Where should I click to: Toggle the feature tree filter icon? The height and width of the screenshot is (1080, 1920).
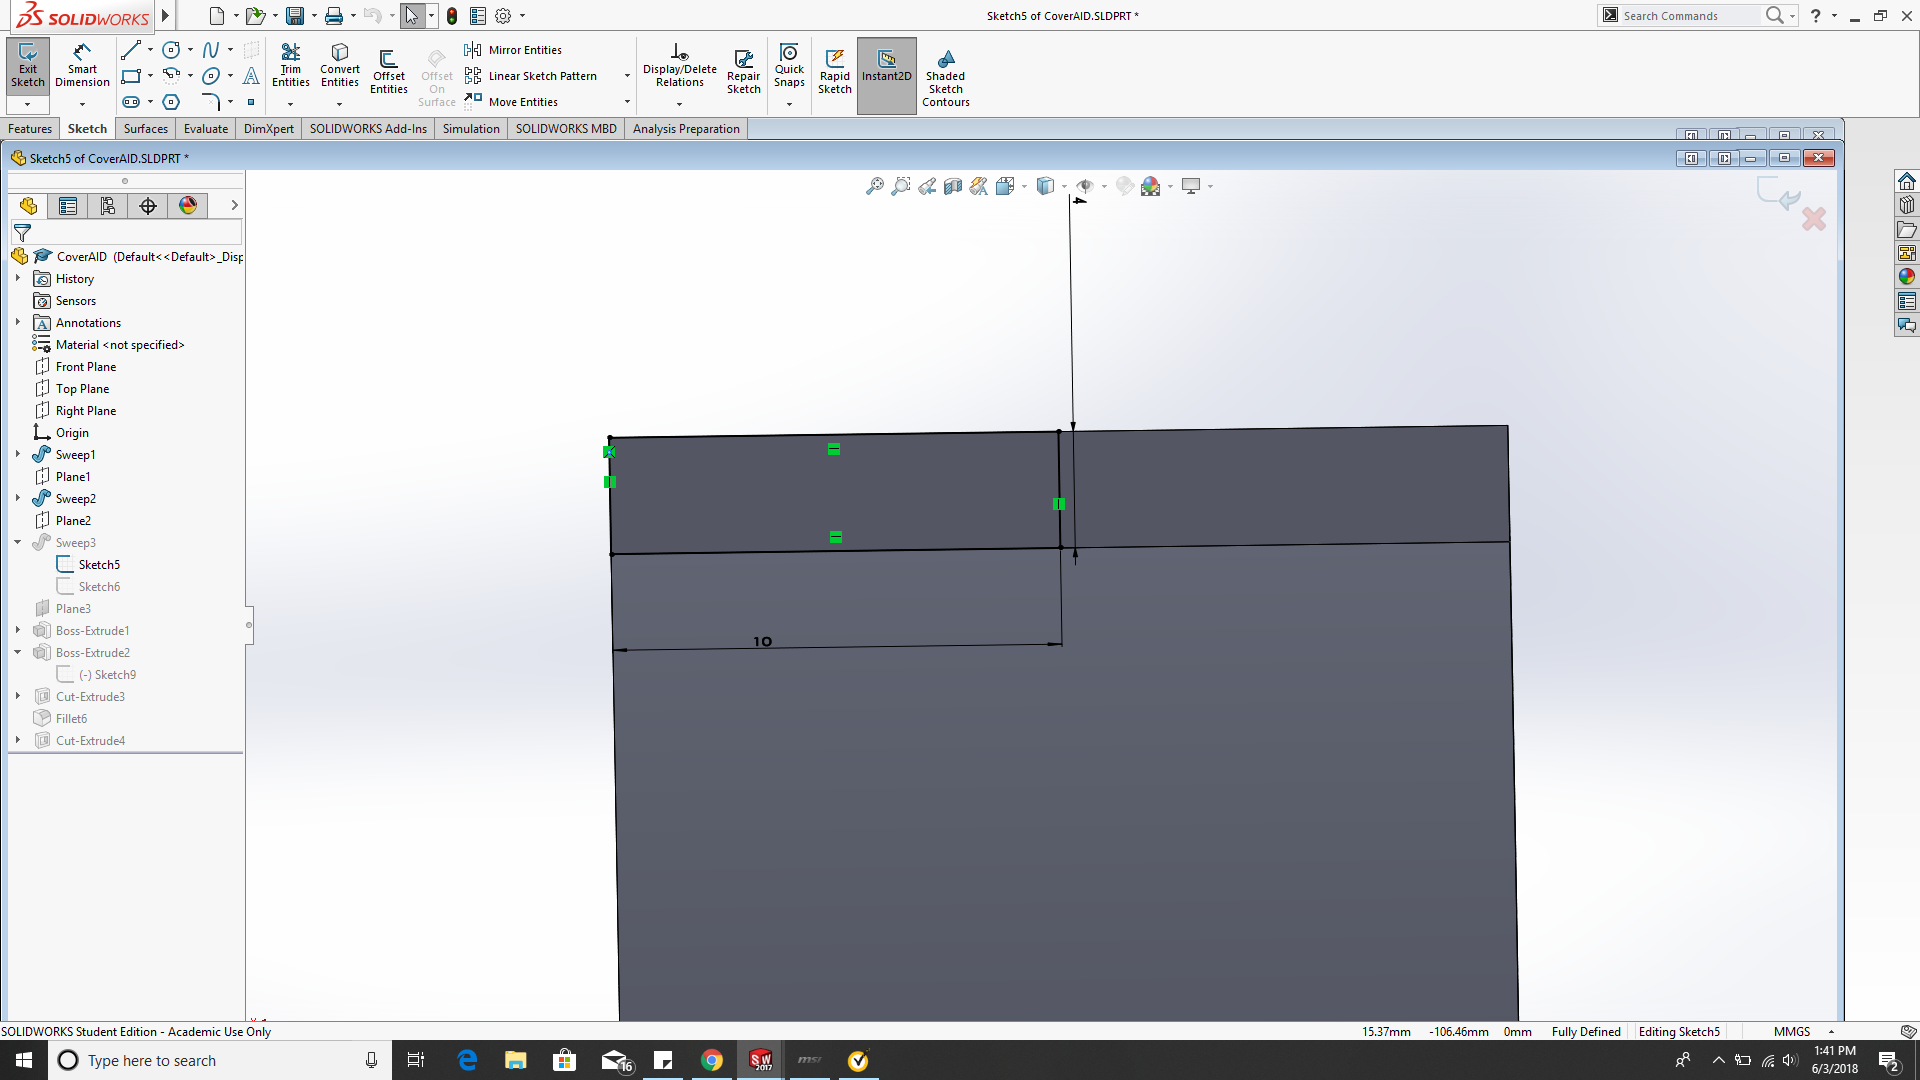tap(22, 232)
